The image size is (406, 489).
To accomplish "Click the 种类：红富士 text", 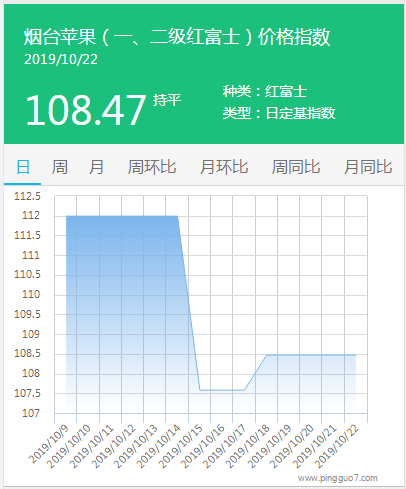I will click(265, 91).
